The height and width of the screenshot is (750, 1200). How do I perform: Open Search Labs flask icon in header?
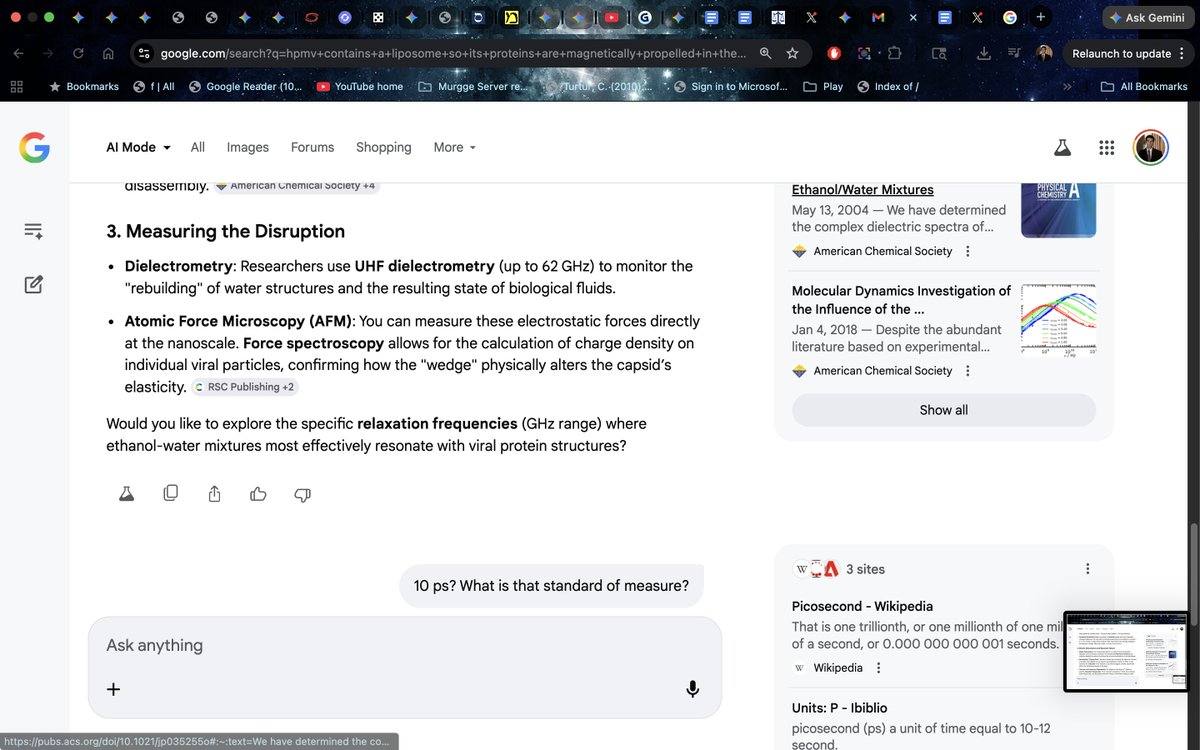(x=1062, y=148)
